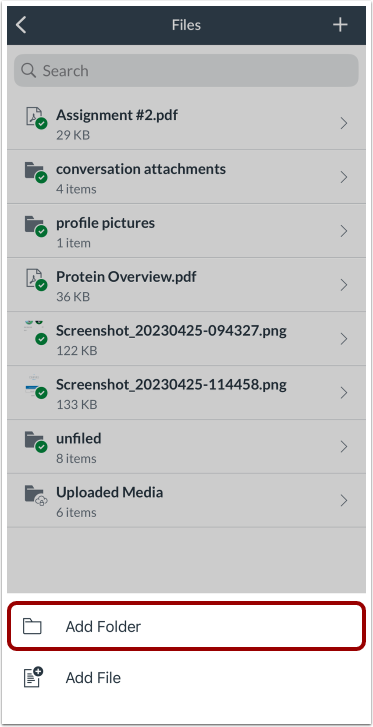Expand chevron for Assignment #2.pdf

[344, 123]
